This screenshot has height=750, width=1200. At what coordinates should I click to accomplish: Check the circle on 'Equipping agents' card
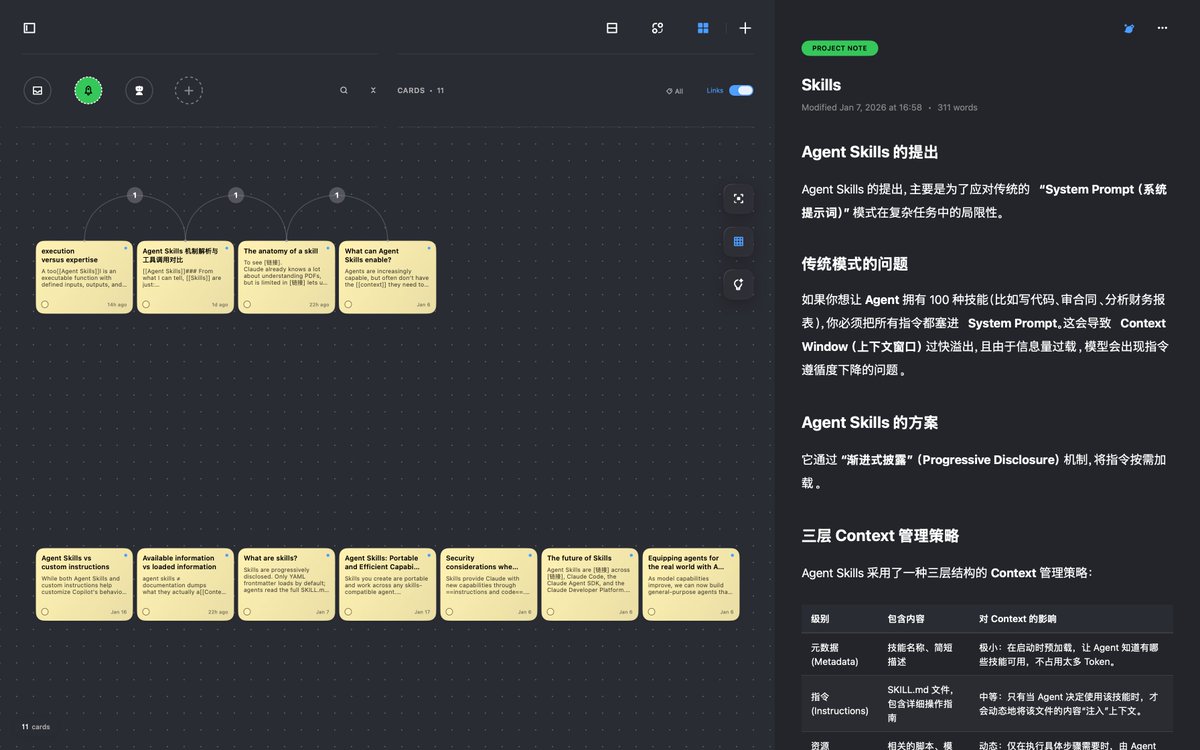651,611
